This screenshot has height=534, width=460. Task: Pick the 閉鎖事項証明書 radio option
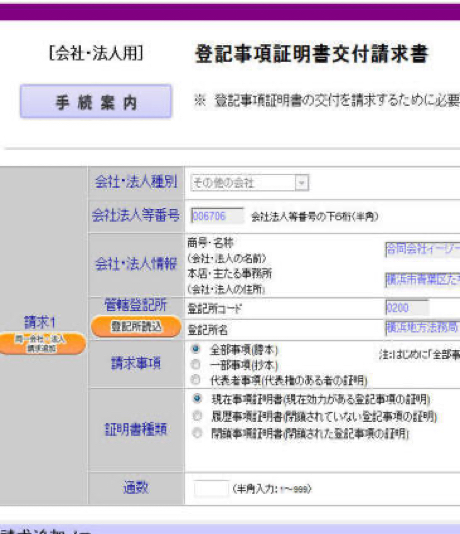pos(197,433)
